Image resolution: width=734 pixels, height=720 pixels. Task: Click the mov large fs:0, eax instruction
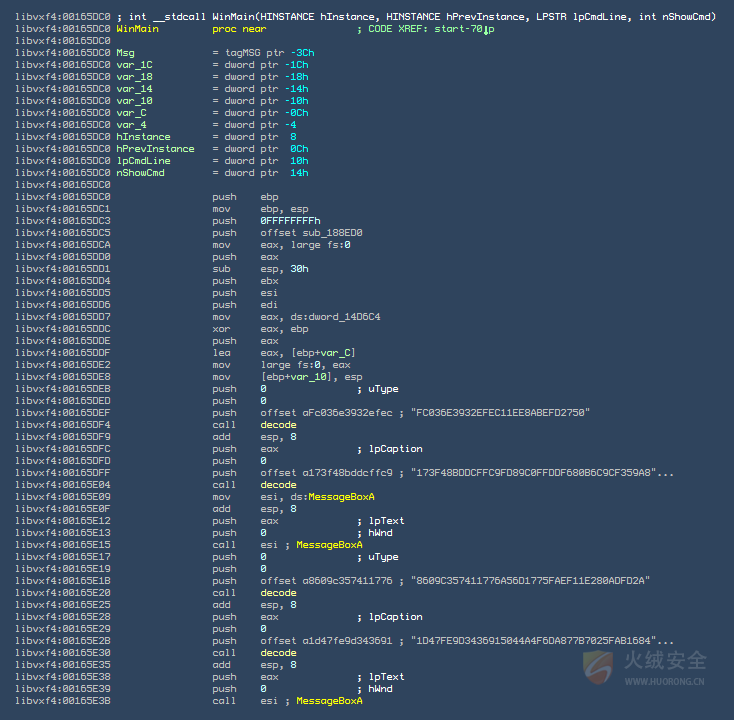[x=281, y=365]
